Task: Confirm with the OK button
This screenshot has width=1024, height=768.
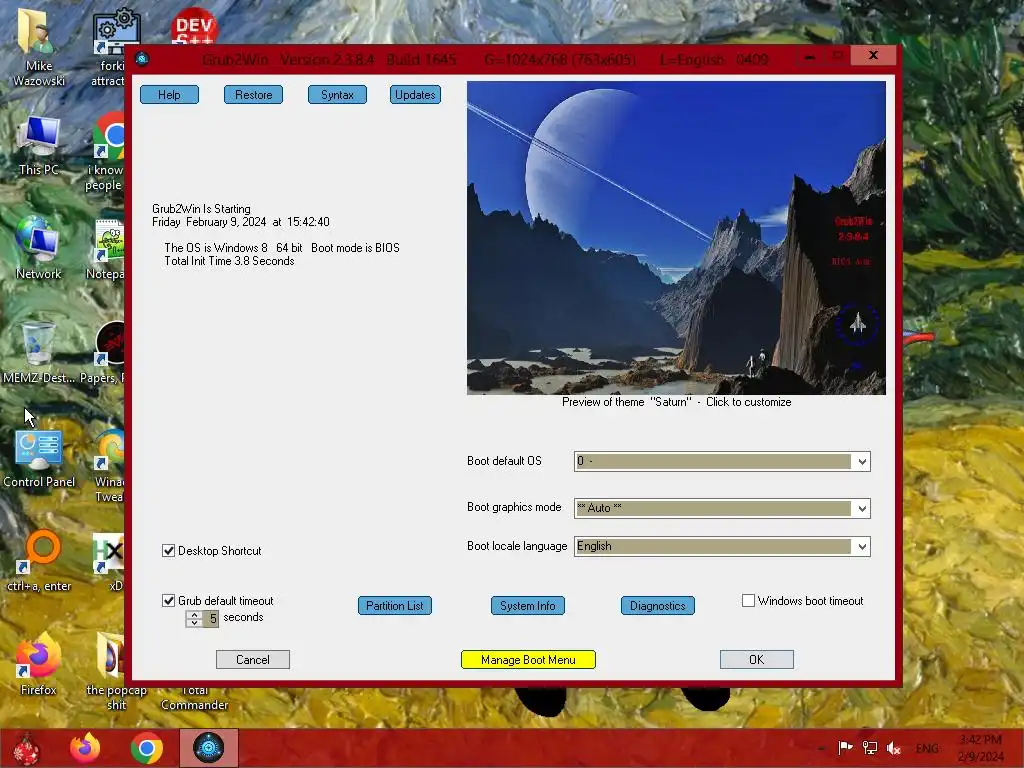Action: click(757, 660)
